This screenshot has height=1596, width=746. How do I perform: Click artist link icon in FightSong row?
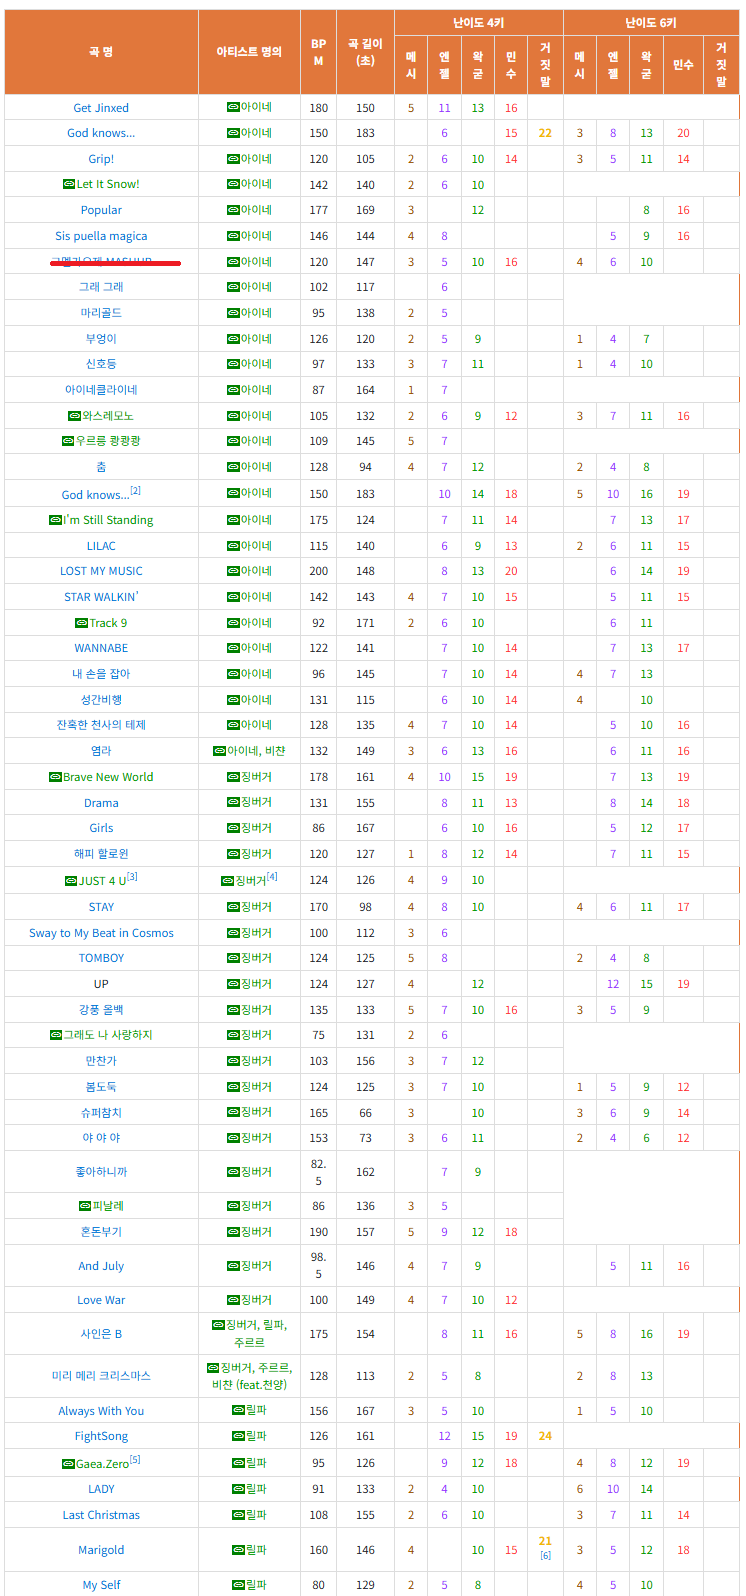[238, 1436]
